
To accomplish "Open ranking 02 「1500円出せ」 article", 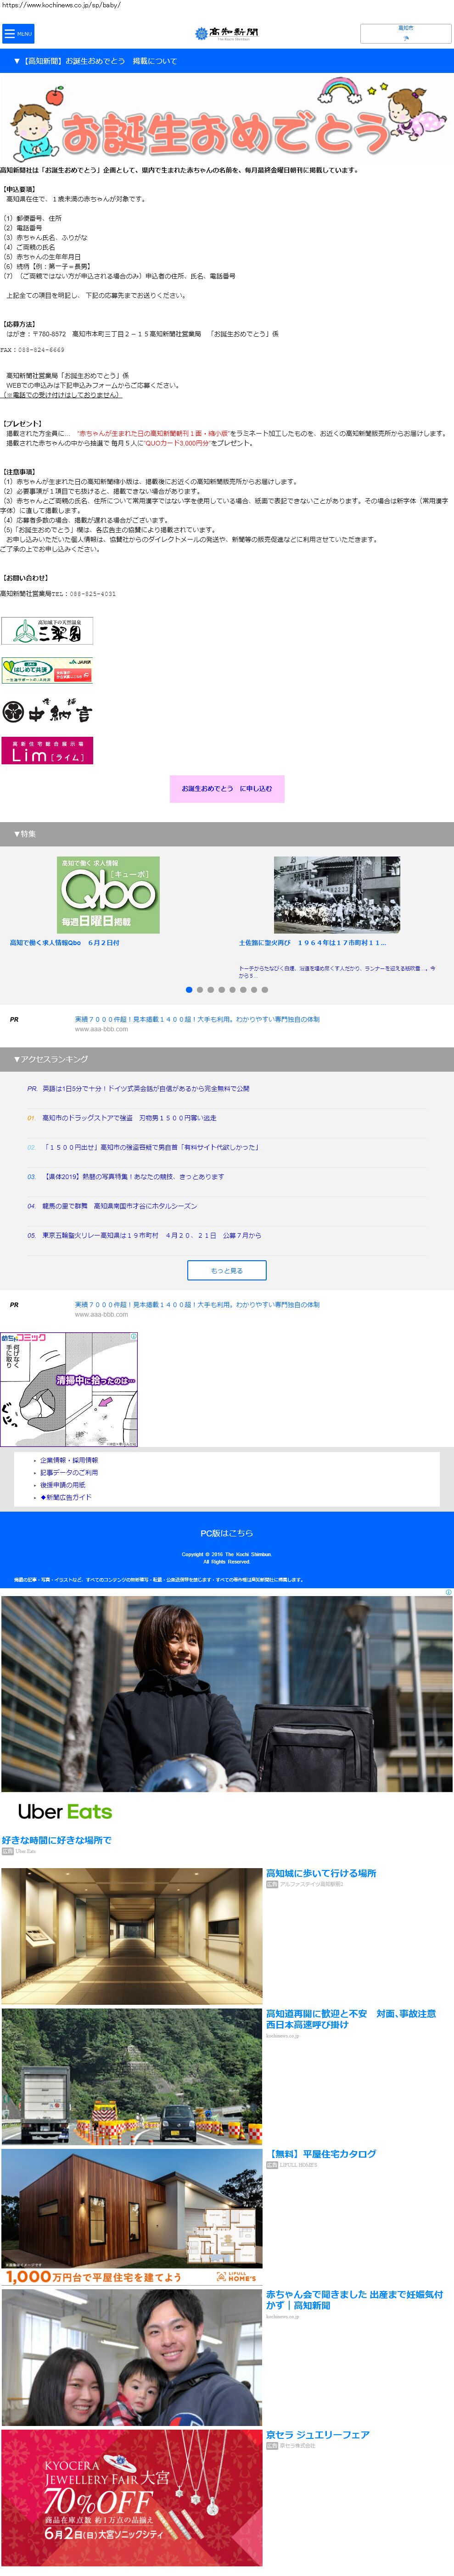I will point(150,1147).
